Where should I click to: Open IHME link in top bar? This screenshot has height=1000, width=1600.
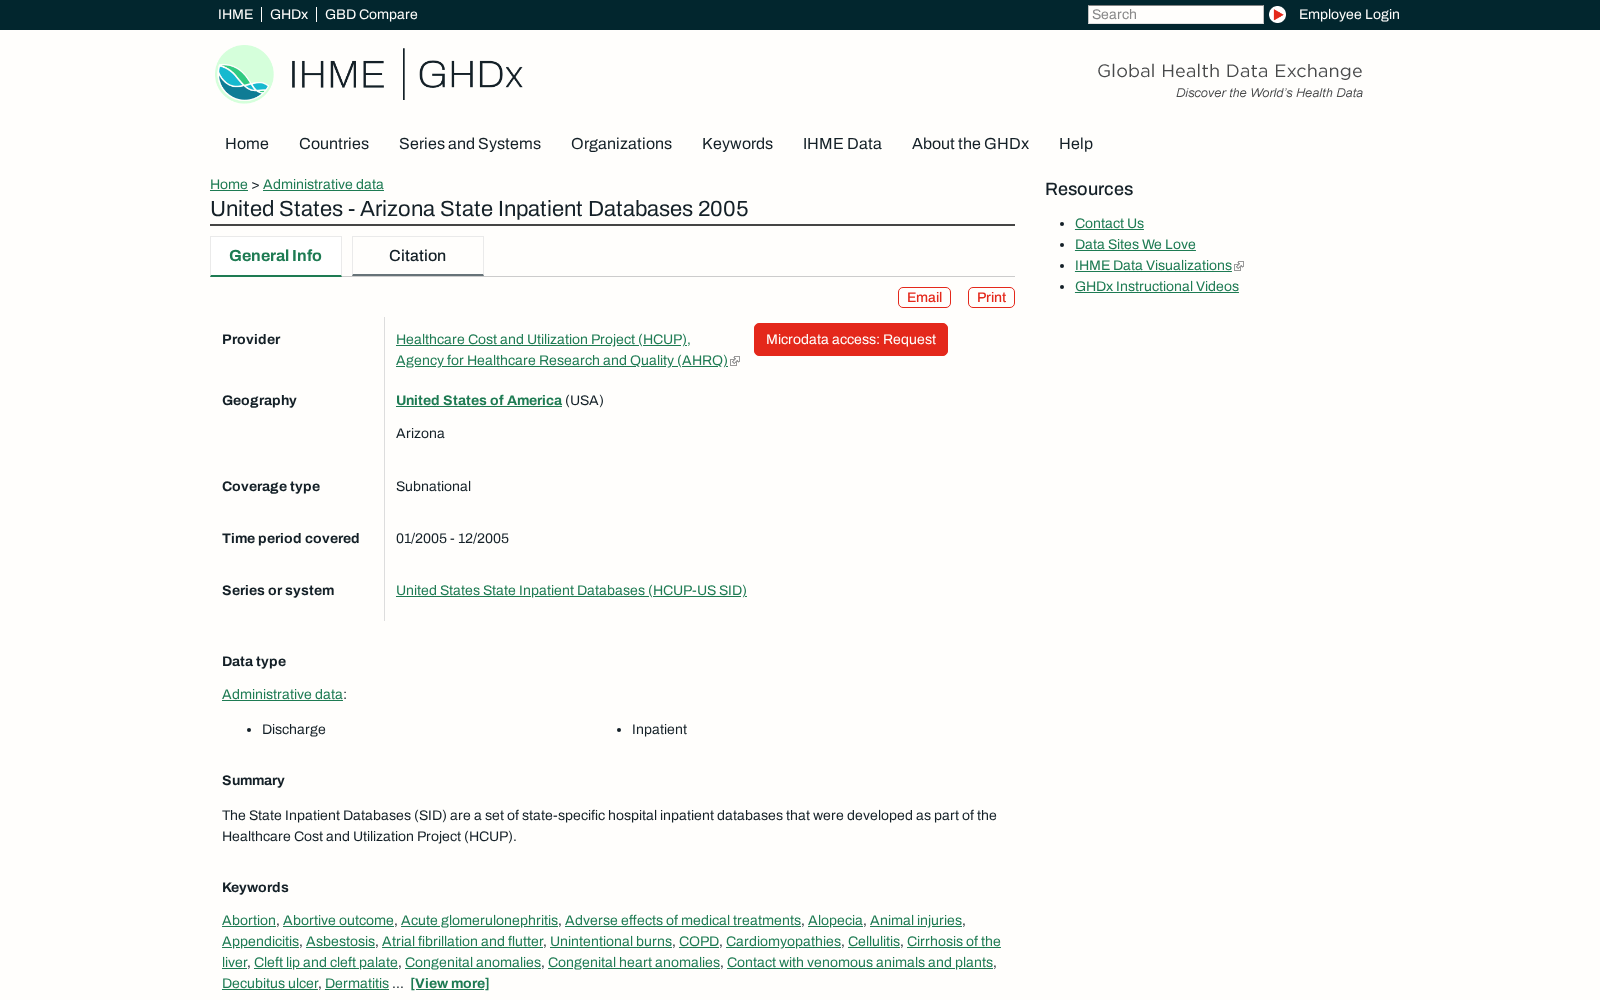tap(235, 15)
